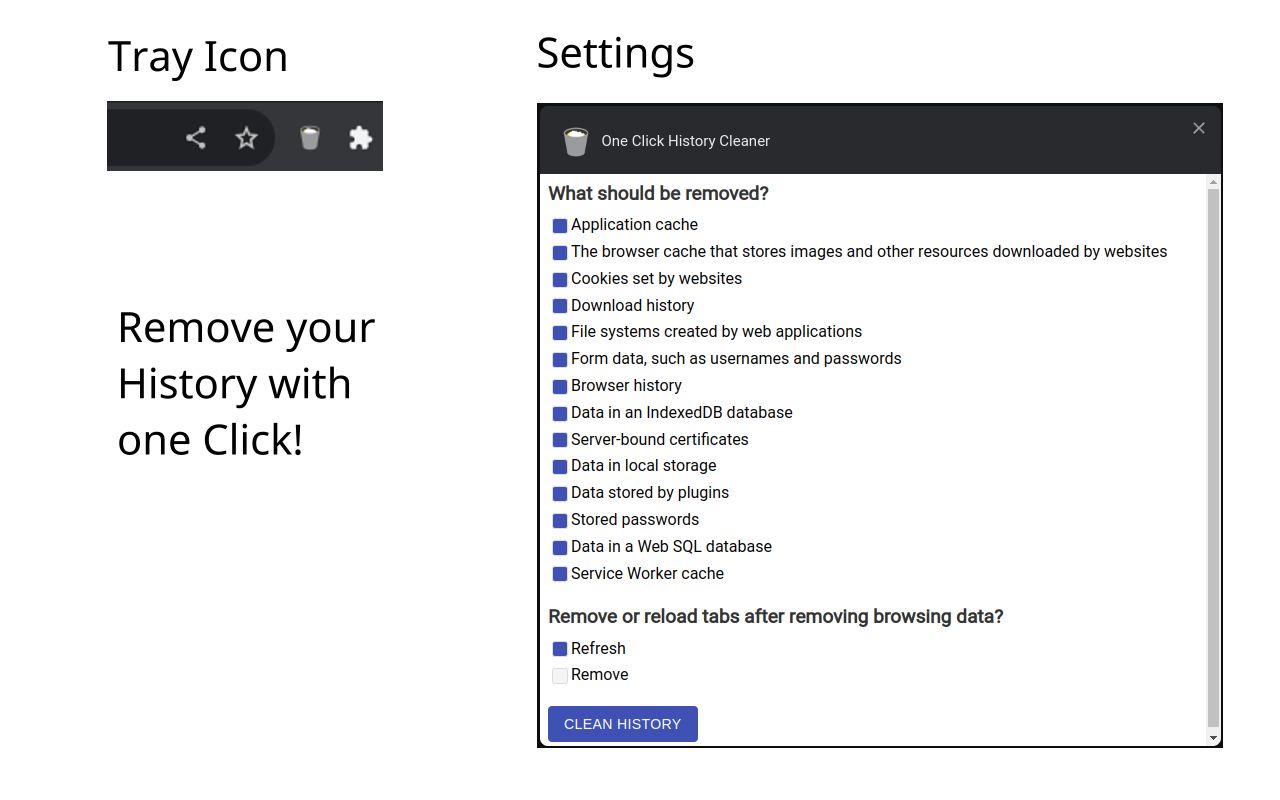Click the scrollbar down arrow
The width and height of the screenshot is (1280, 800).
coord(1212,737)
